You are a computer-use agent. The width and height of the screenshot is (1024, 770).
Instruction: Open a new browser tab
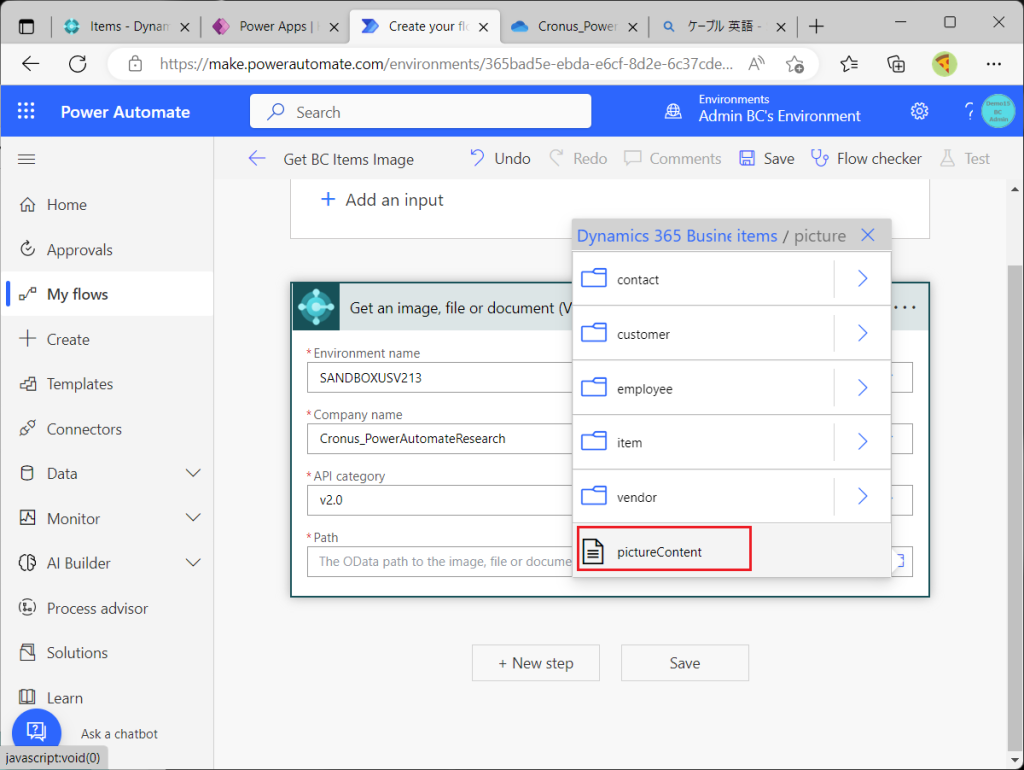(x=816, y=27)
